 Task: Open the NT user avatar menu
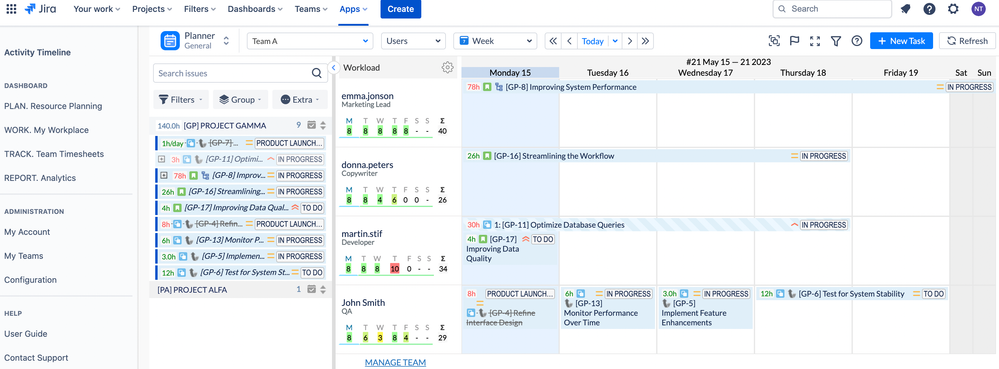coord(978,9)
